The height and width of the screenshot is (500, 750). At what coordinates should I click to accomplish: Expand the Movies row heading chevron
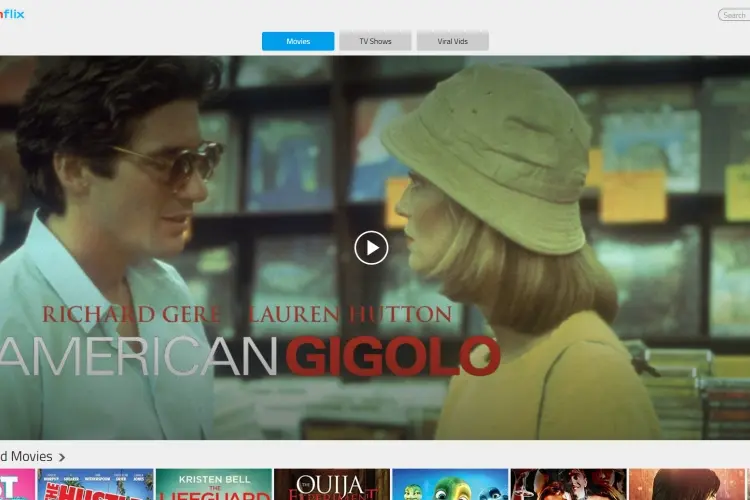[62, 457]
